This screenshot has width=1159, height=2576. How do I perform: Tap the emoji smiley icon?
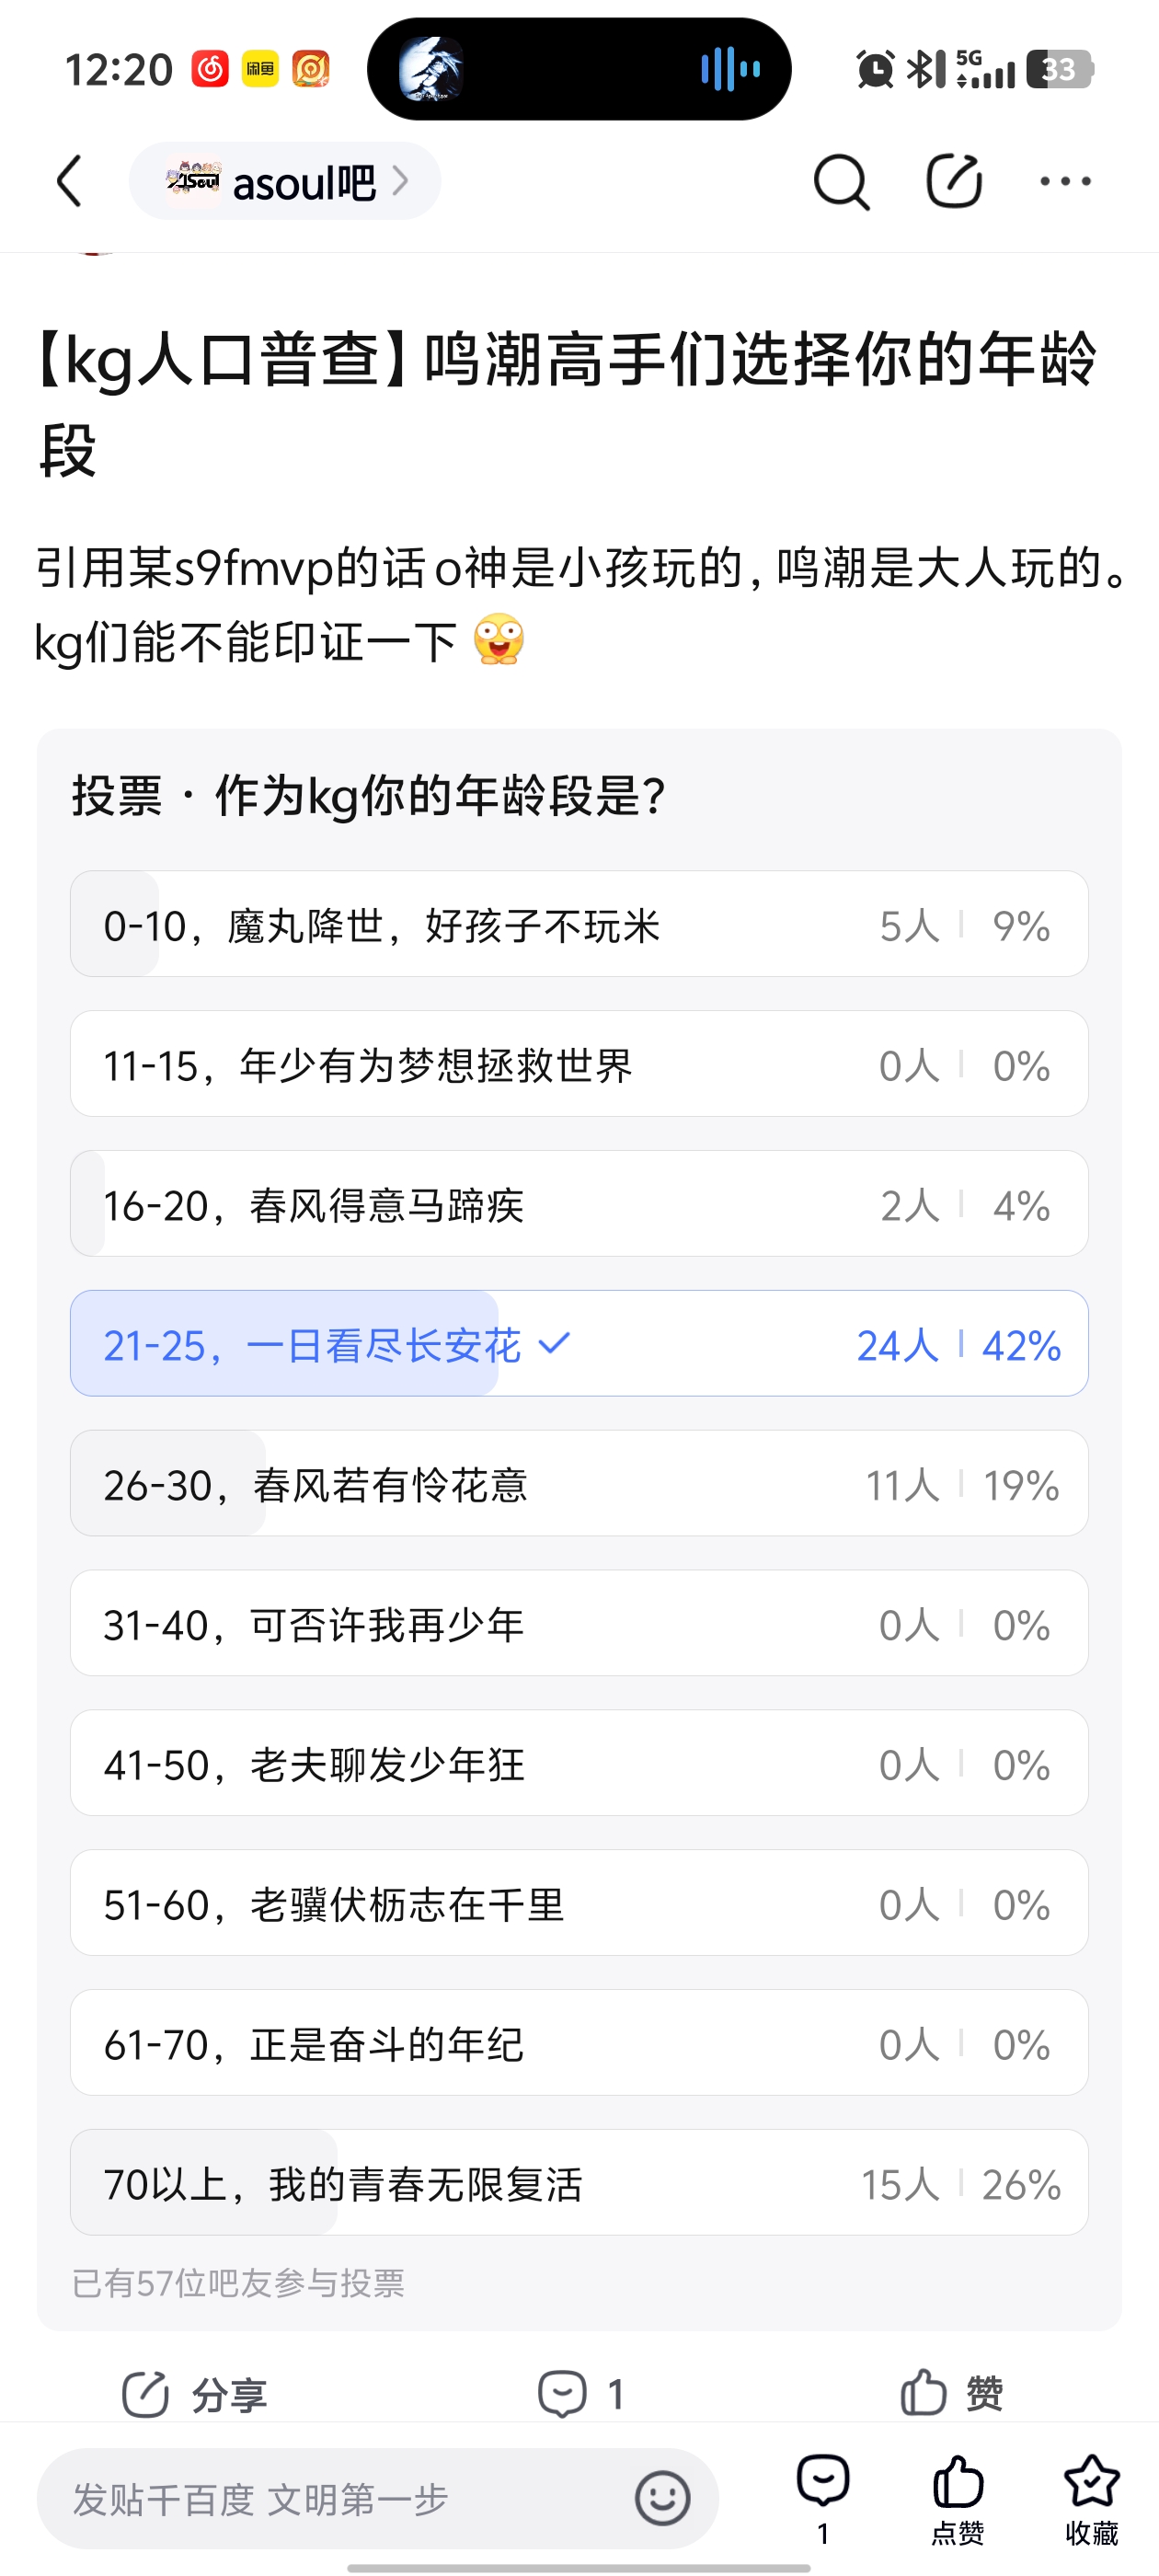(662, 2498)
